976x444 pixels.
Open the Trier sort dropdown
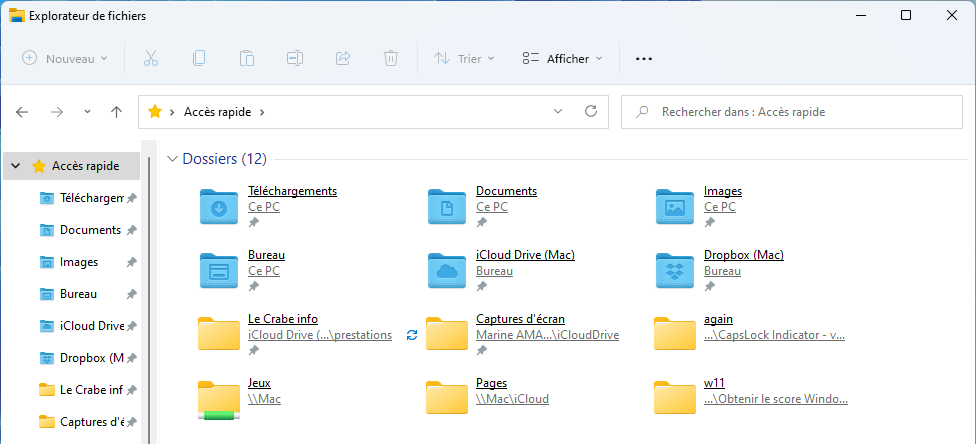point(464,59)
